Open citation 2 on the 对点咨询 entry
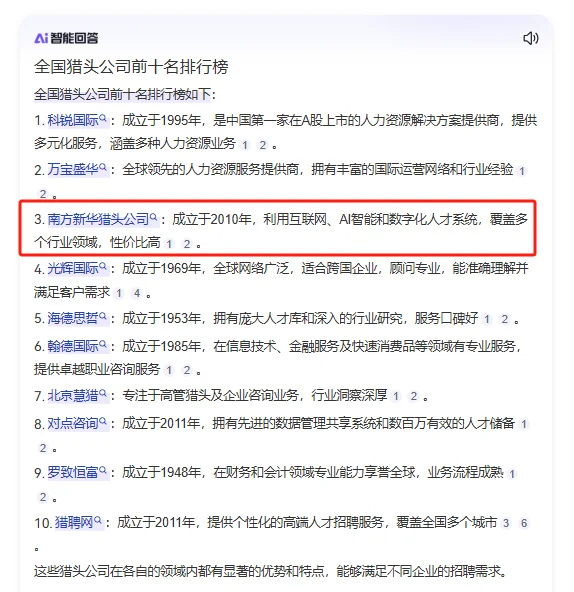Viewport: 574px width, 592px height. (43, 448)
